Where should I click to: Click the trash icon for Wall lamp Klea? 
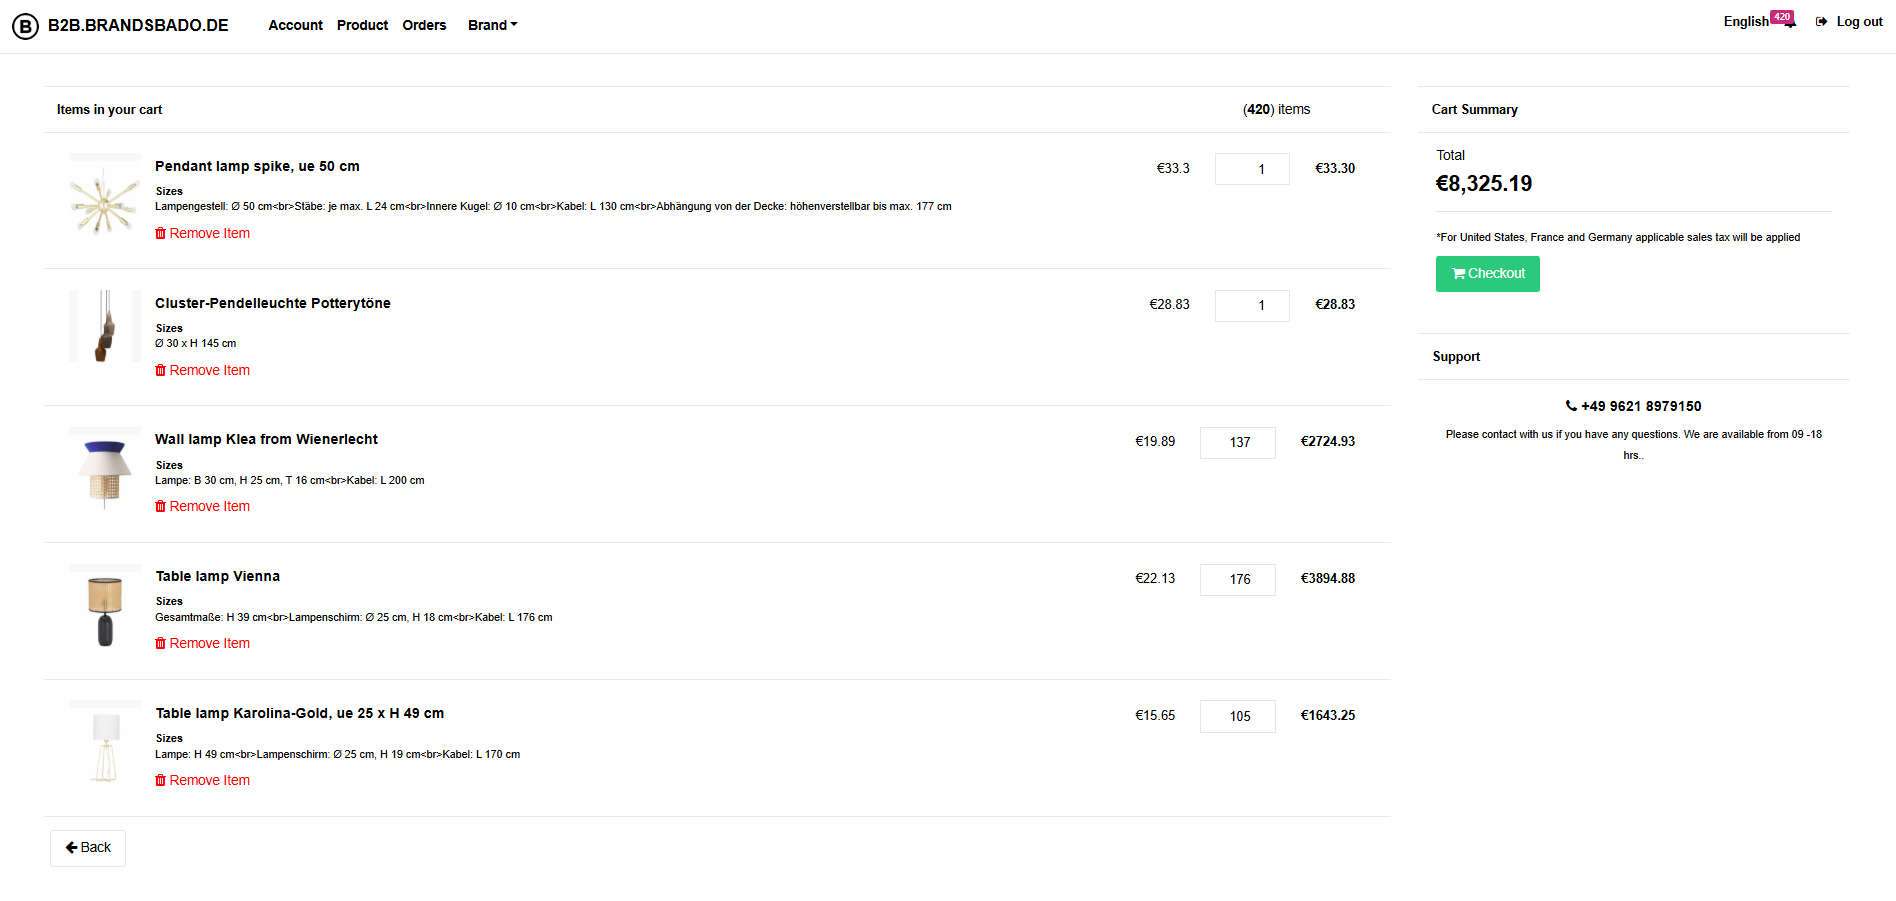pos(160,506)
